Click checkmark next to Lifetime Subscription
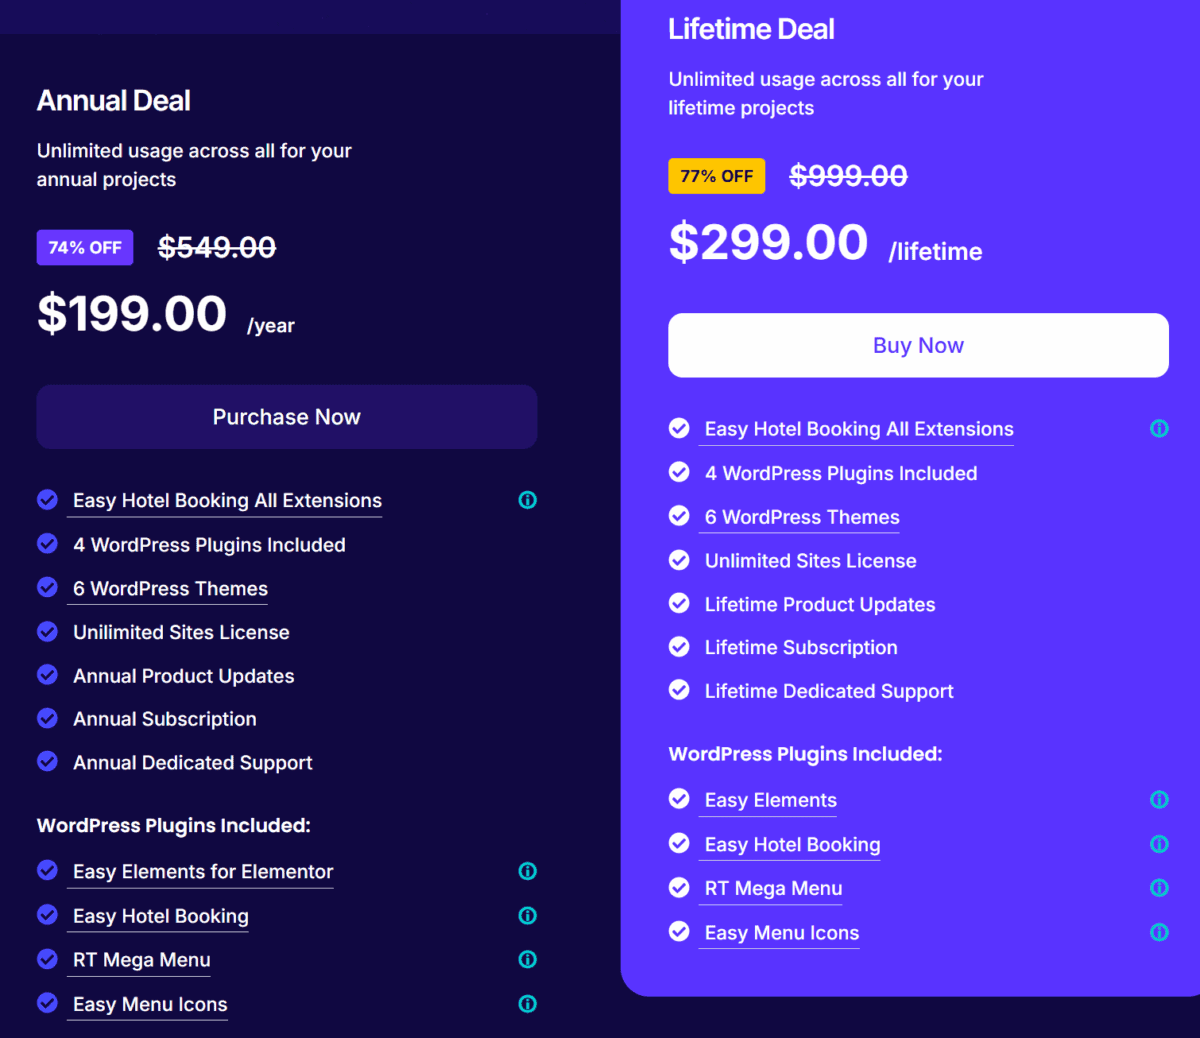This screenshot has height=1038, width=1200. tap(679, 647)
